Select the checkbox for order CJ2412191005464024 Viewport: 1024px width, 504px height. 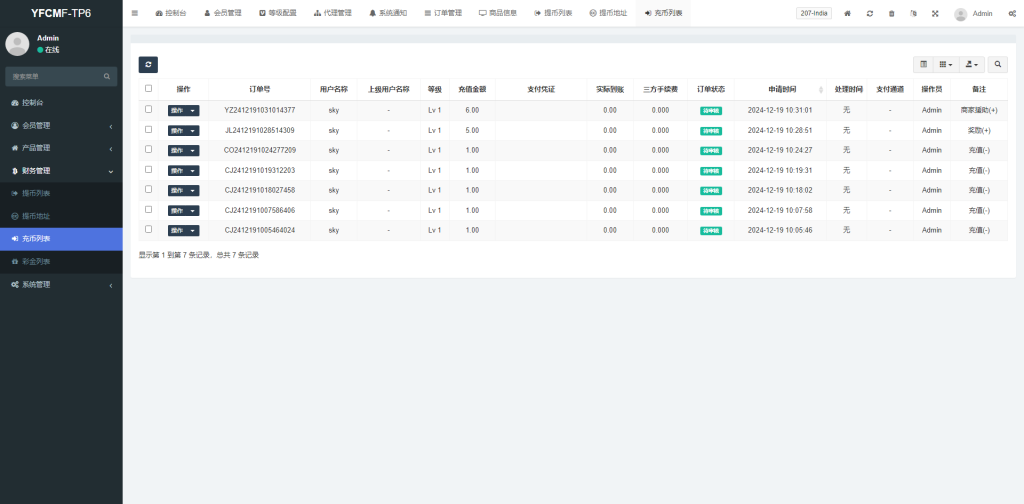149,229
